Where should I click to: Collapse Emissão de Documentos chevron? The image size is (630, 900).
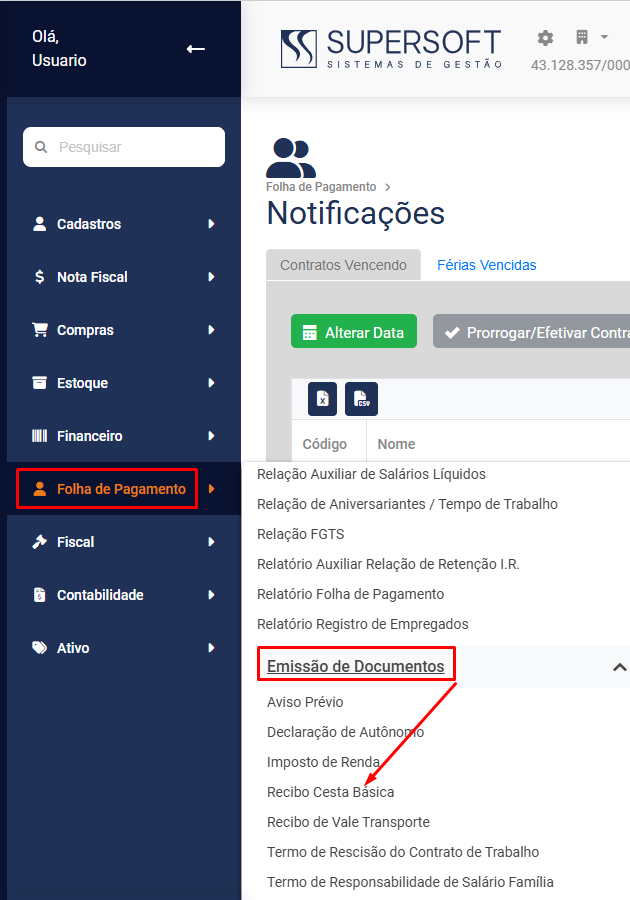[x=619, y=667]
